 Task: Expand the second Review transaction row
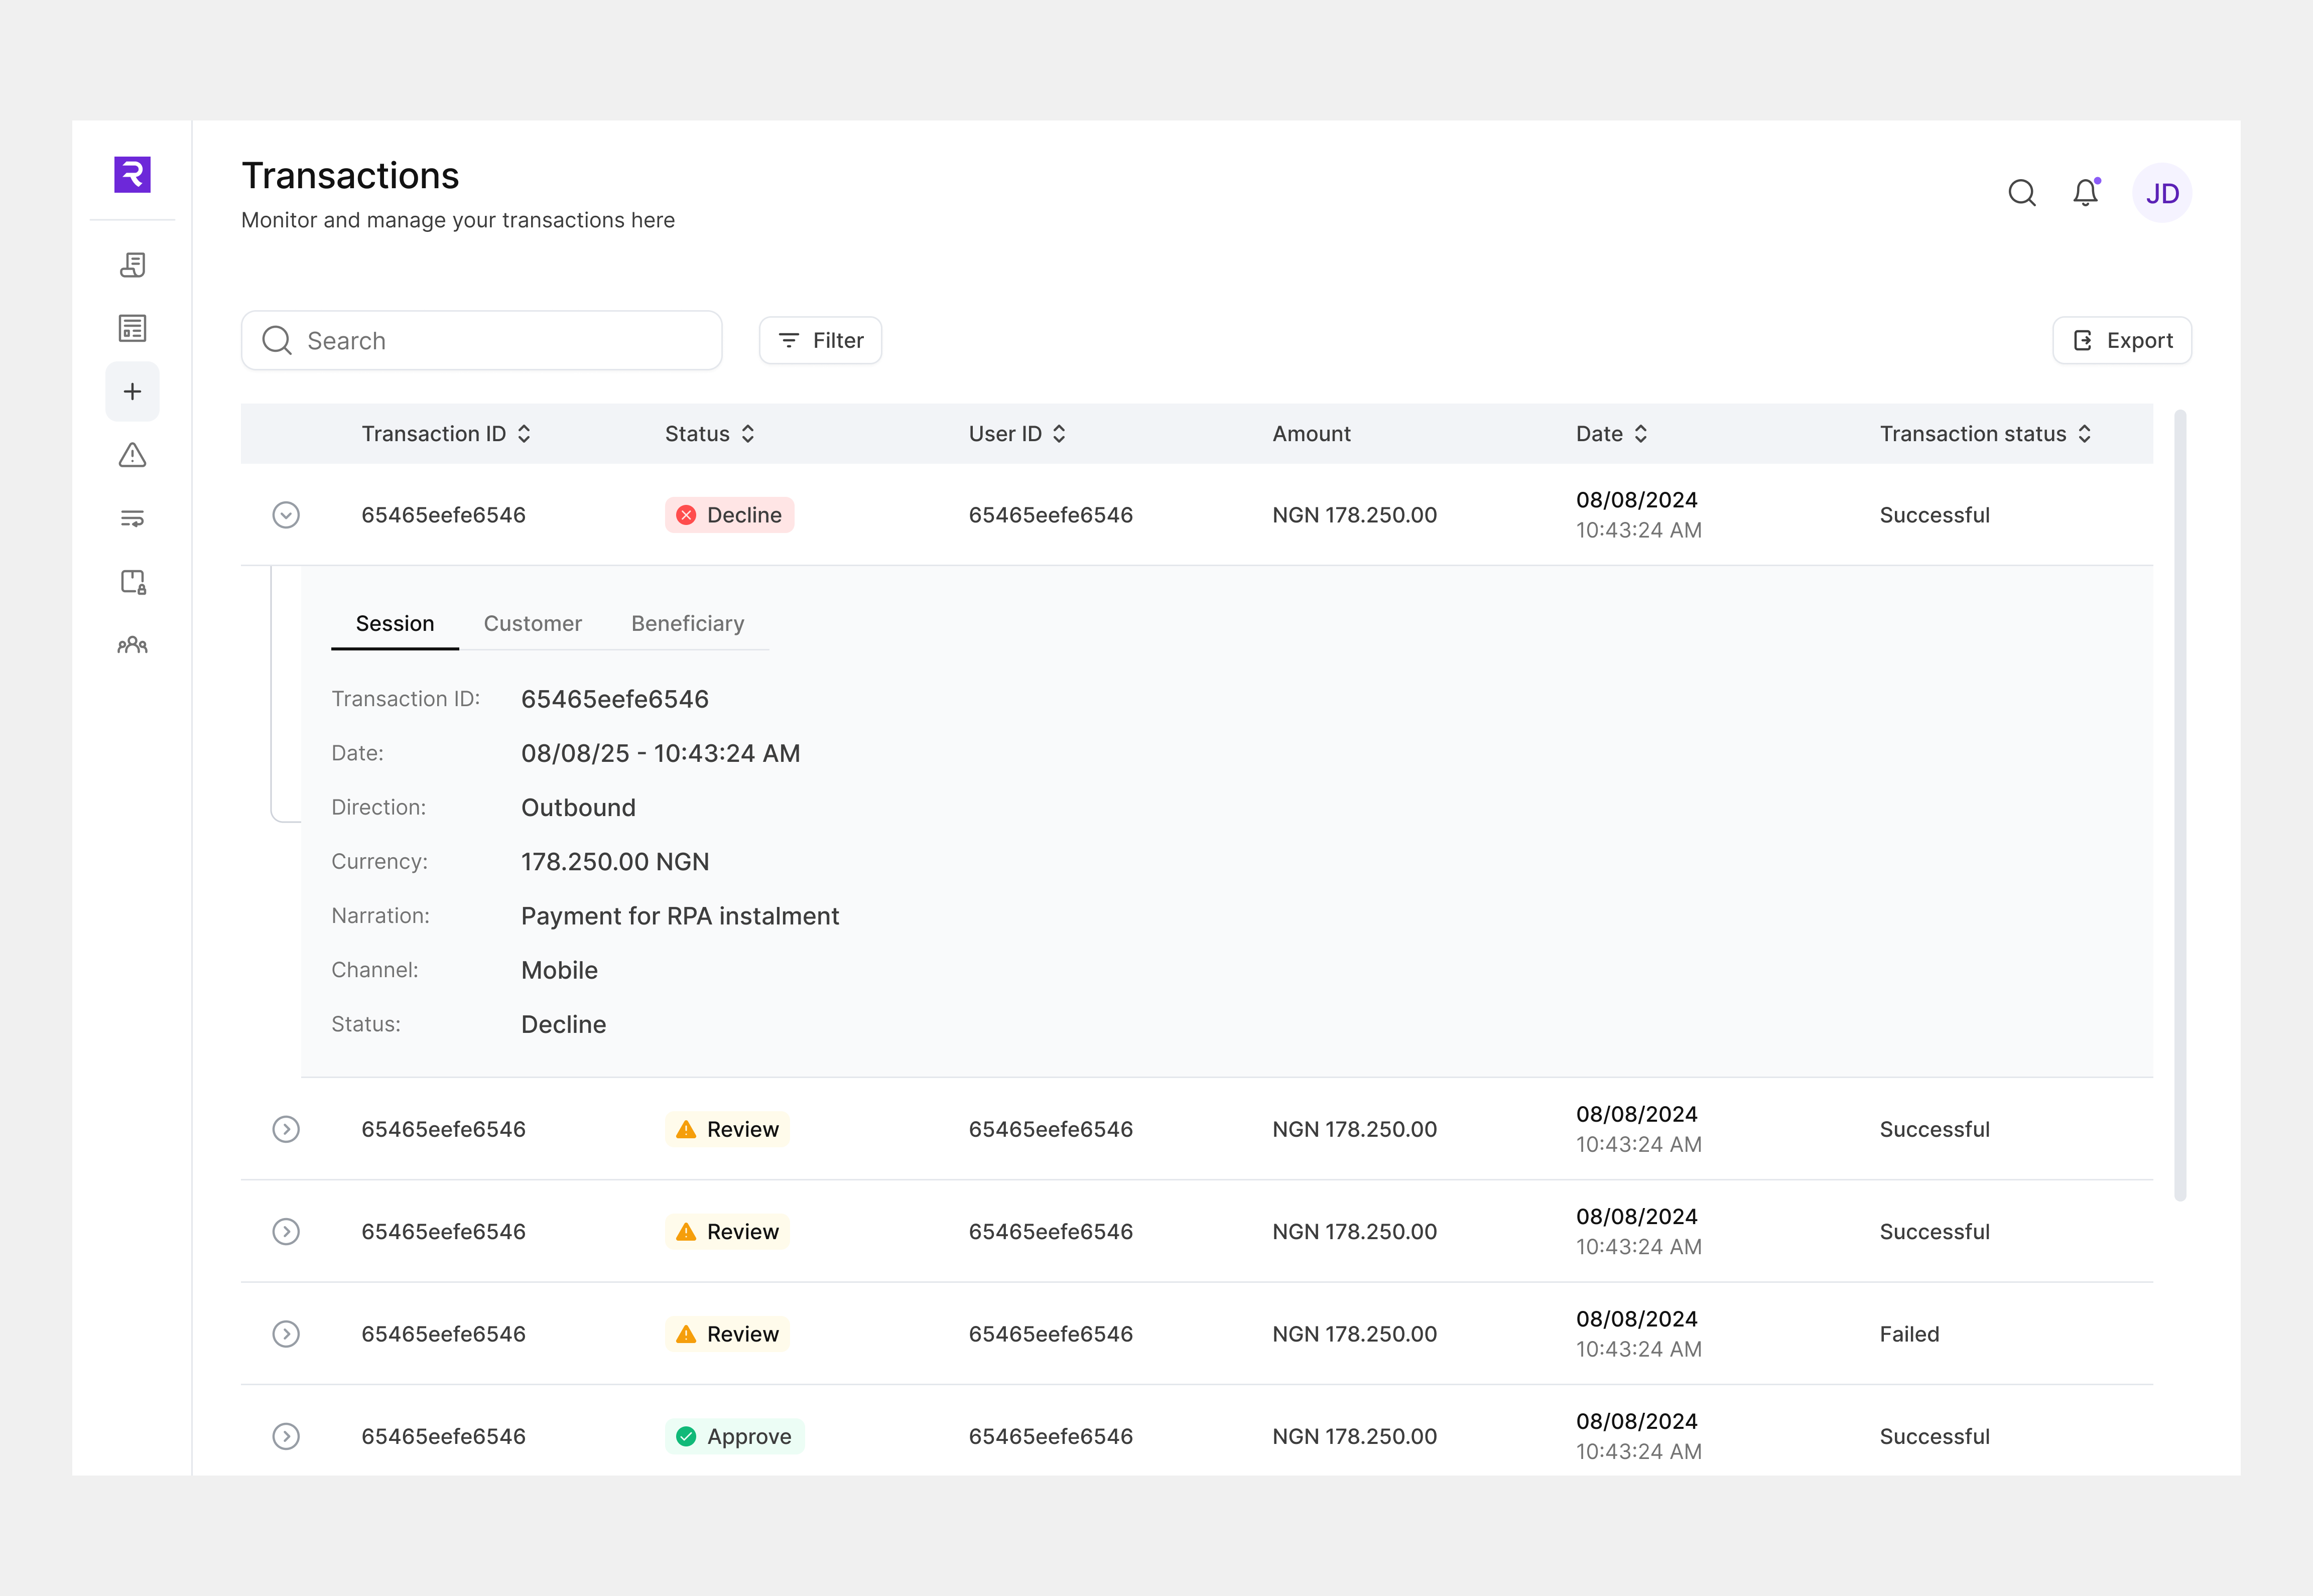(x=286, y=1232)
